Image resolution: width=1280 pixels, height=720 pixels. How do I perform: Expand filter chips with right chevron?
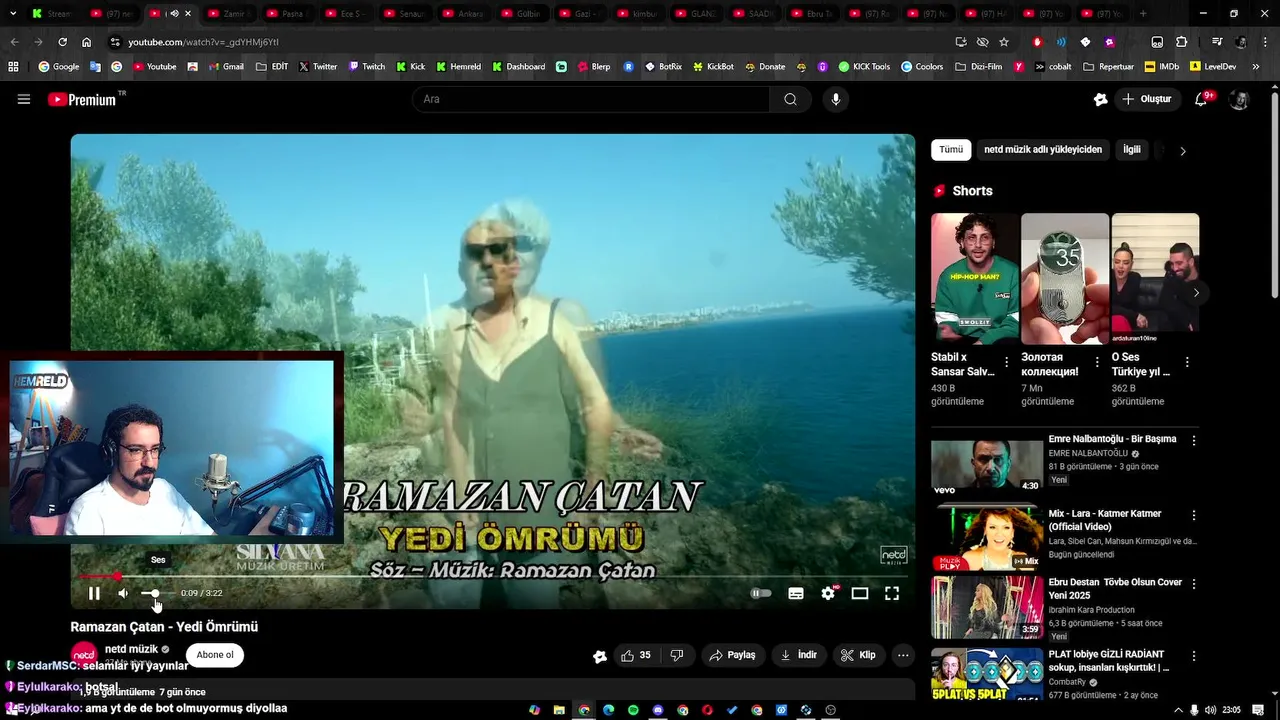point(1183,151)
